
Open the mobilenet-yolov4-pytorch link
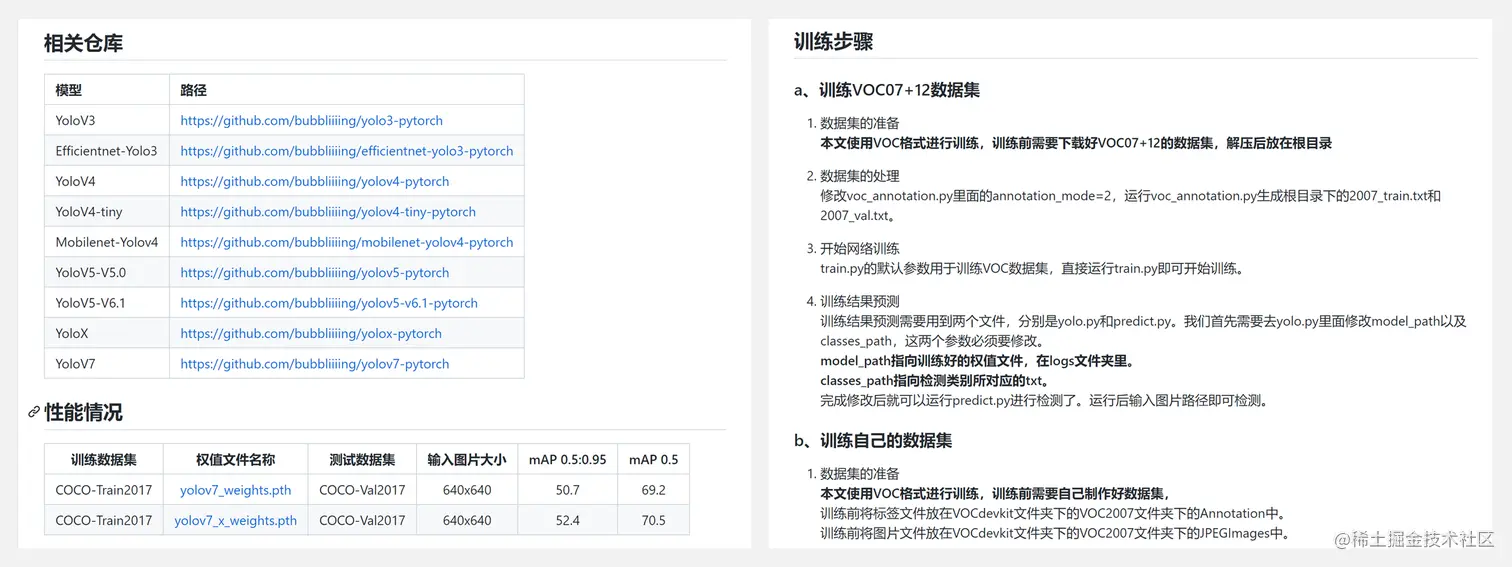346,242
